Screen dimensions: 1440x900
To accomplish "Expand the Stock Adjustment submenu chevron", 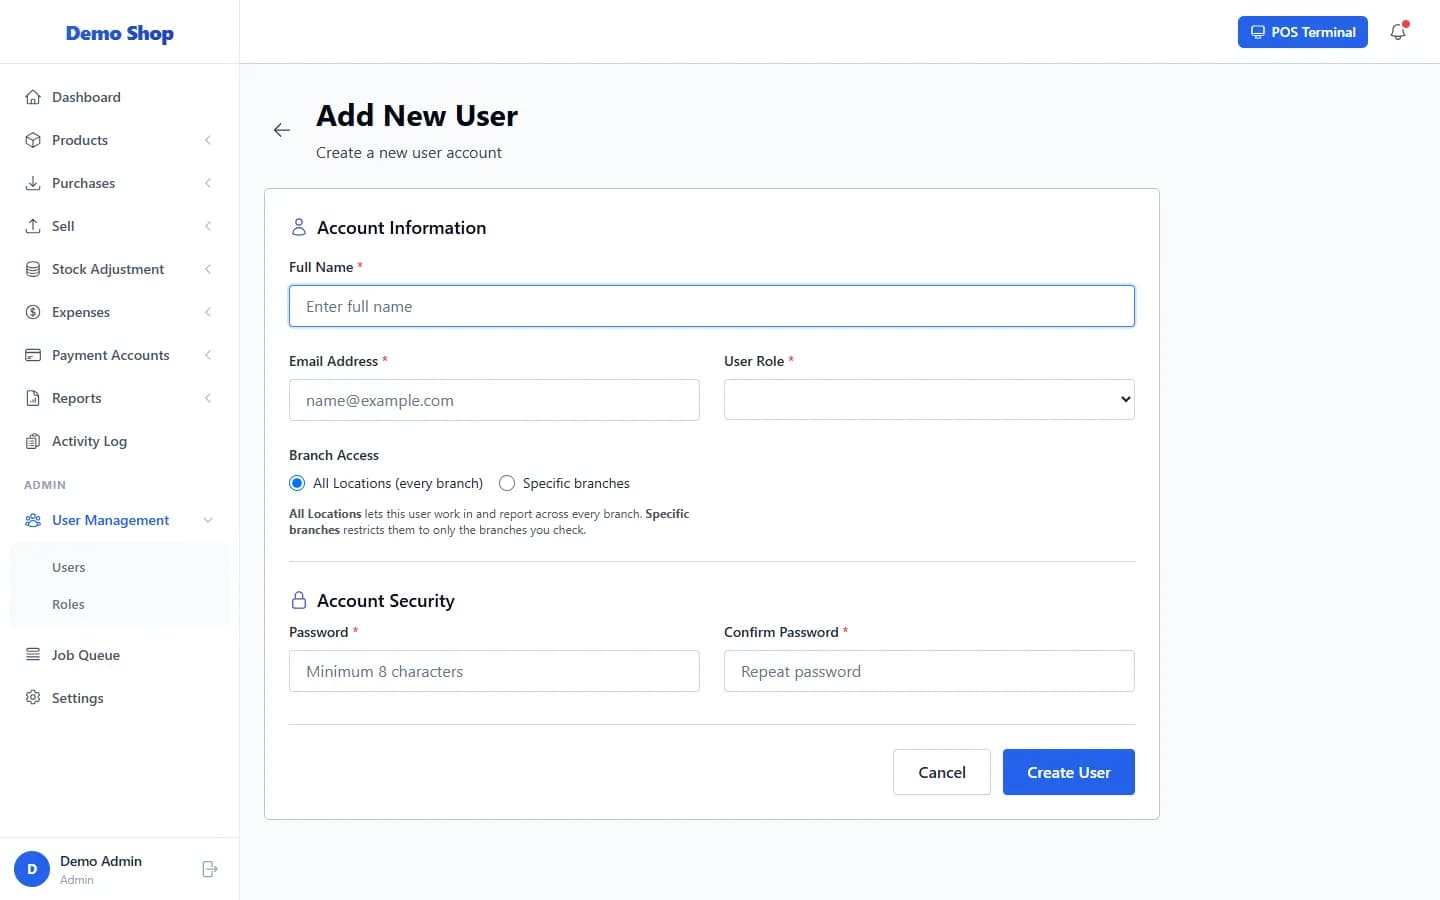I will (208, 269).
